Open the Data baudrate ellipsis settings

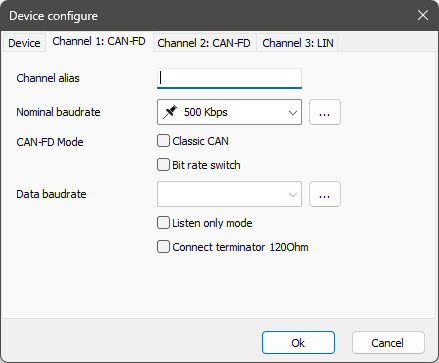coord(325,194)
